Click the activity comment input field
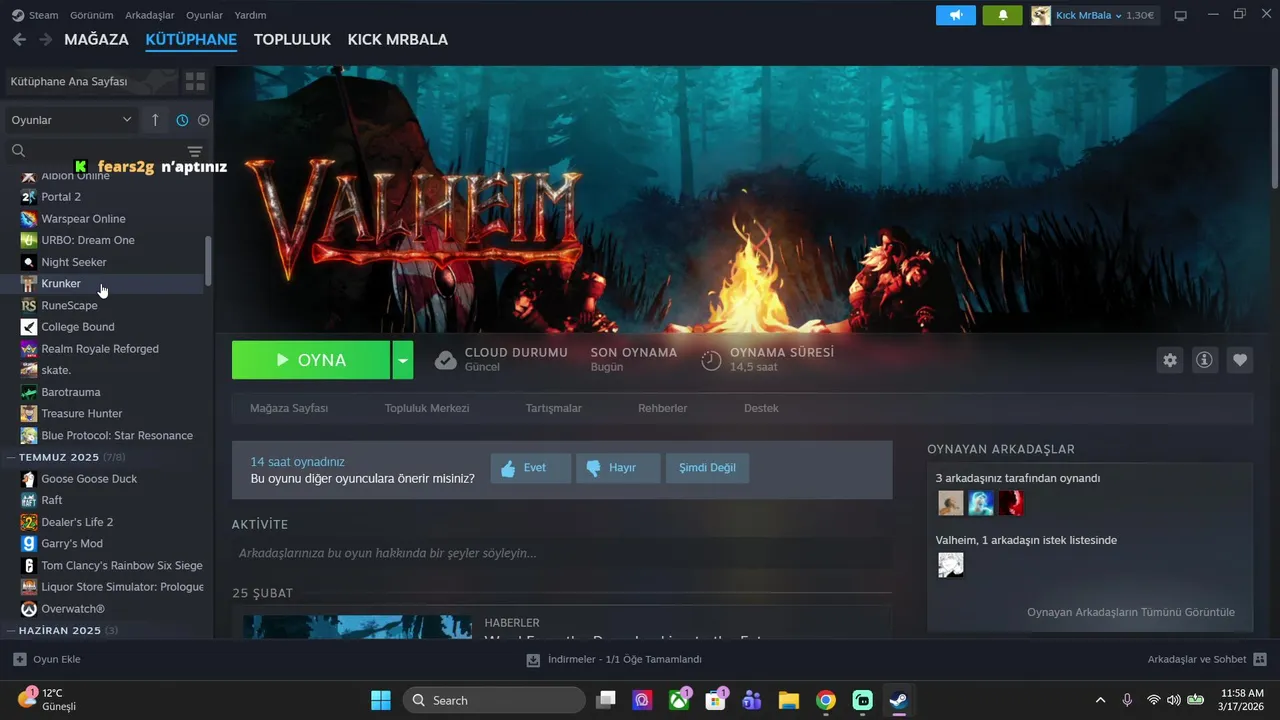Viewport: 1280px width, 720px height. [562, 553]
